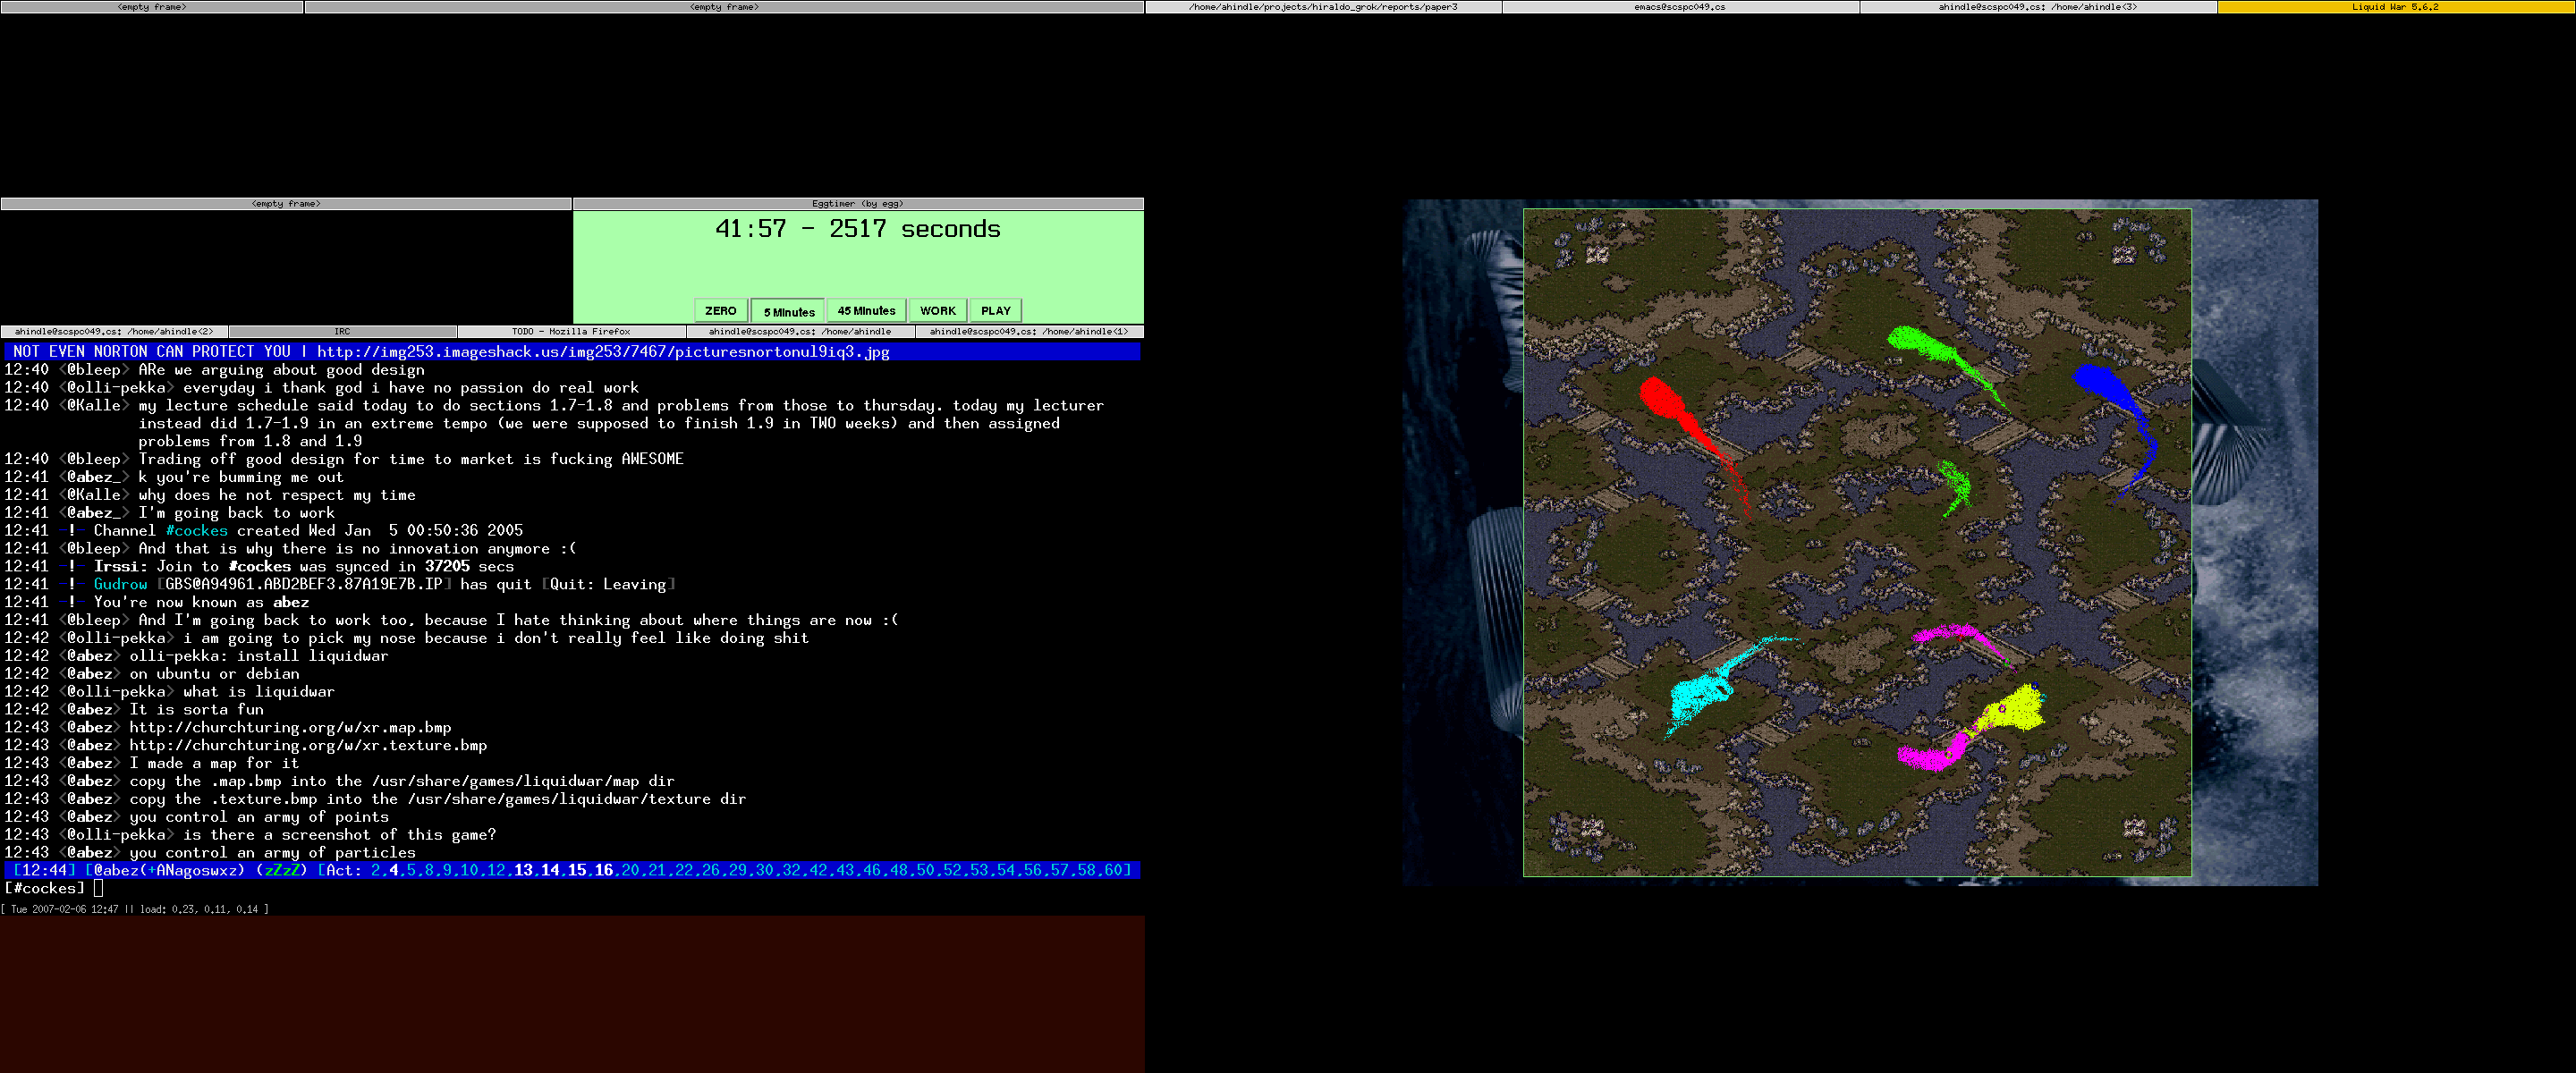The height and width of the screenshot is (1073, 2576).
Task: Click 'ARe we arguing about good design' message
Action: (281, 370)
